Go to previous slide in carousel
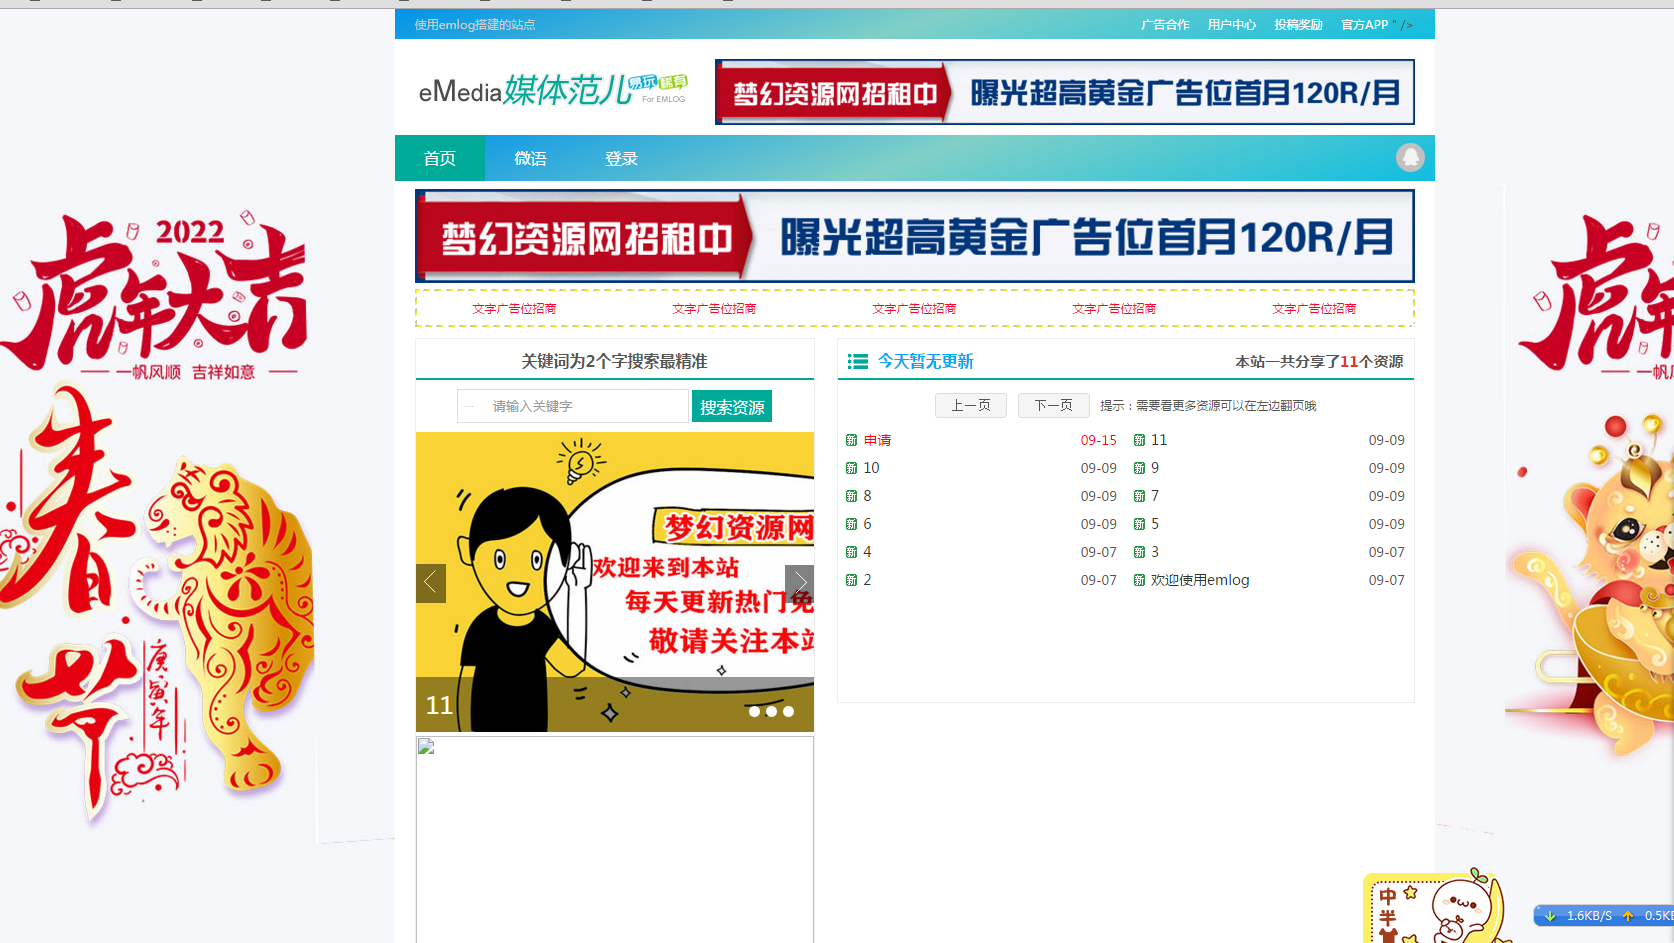This screenshot has height=943, width=1674. coord(431,583)
